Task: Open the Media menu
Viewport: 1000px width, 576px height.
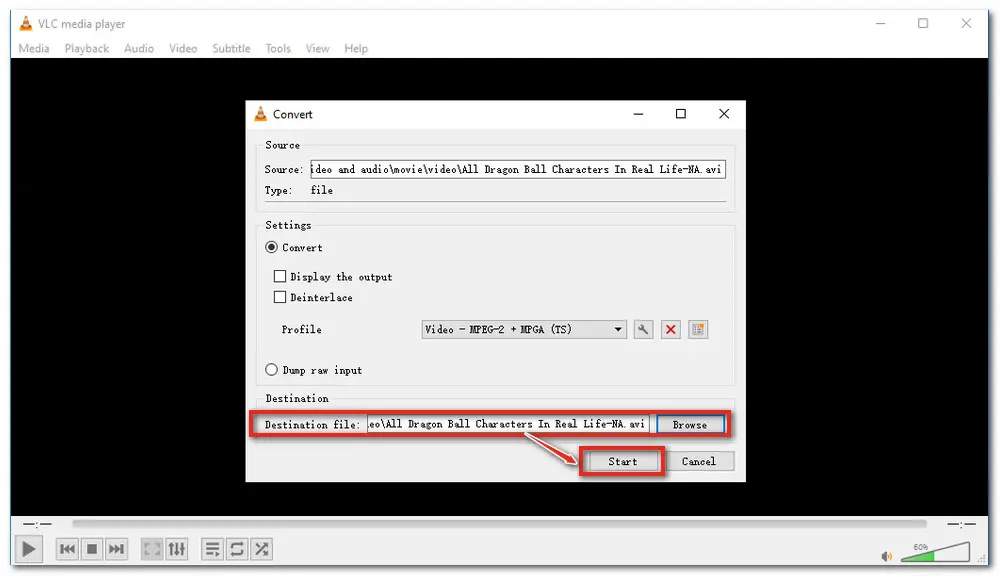Action: click(34, 48)
